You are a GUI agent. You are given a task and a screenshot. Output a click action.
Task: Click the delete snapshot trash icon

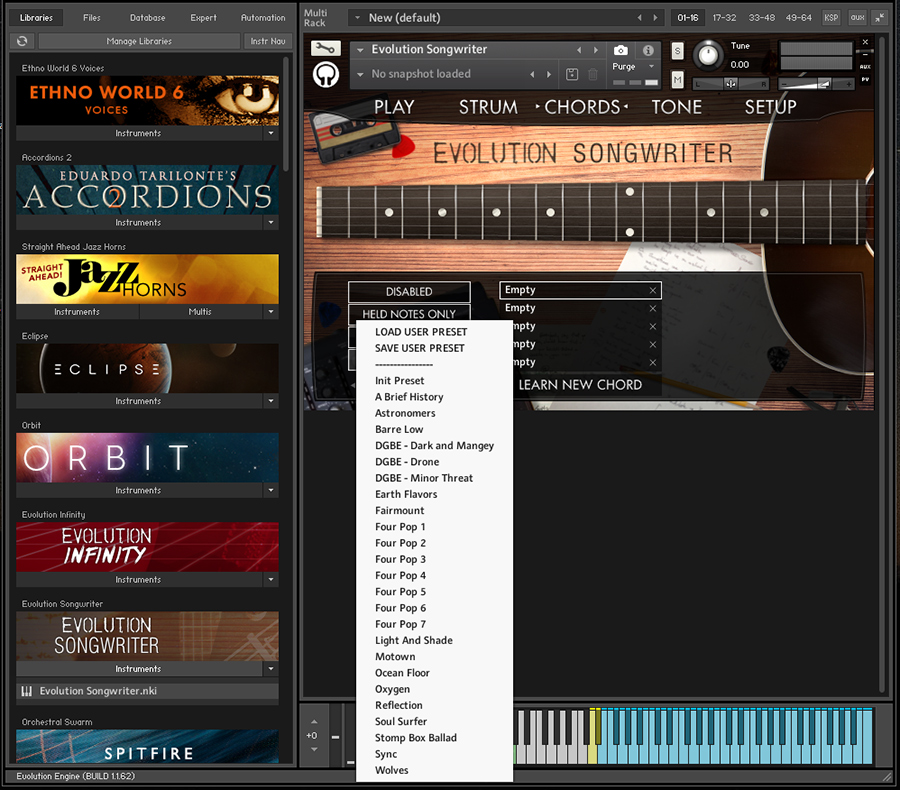(x=593, y=74)
